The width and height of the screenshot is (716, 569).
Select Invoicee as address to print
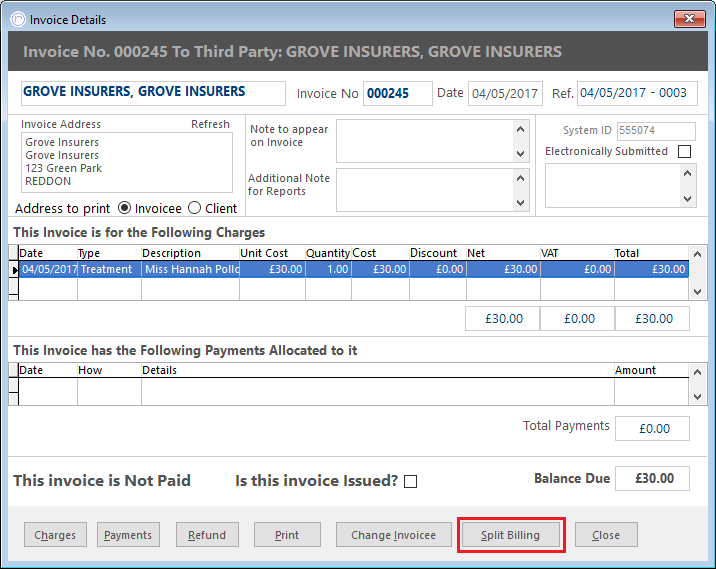pyautogui.click(x=125, y=208)
